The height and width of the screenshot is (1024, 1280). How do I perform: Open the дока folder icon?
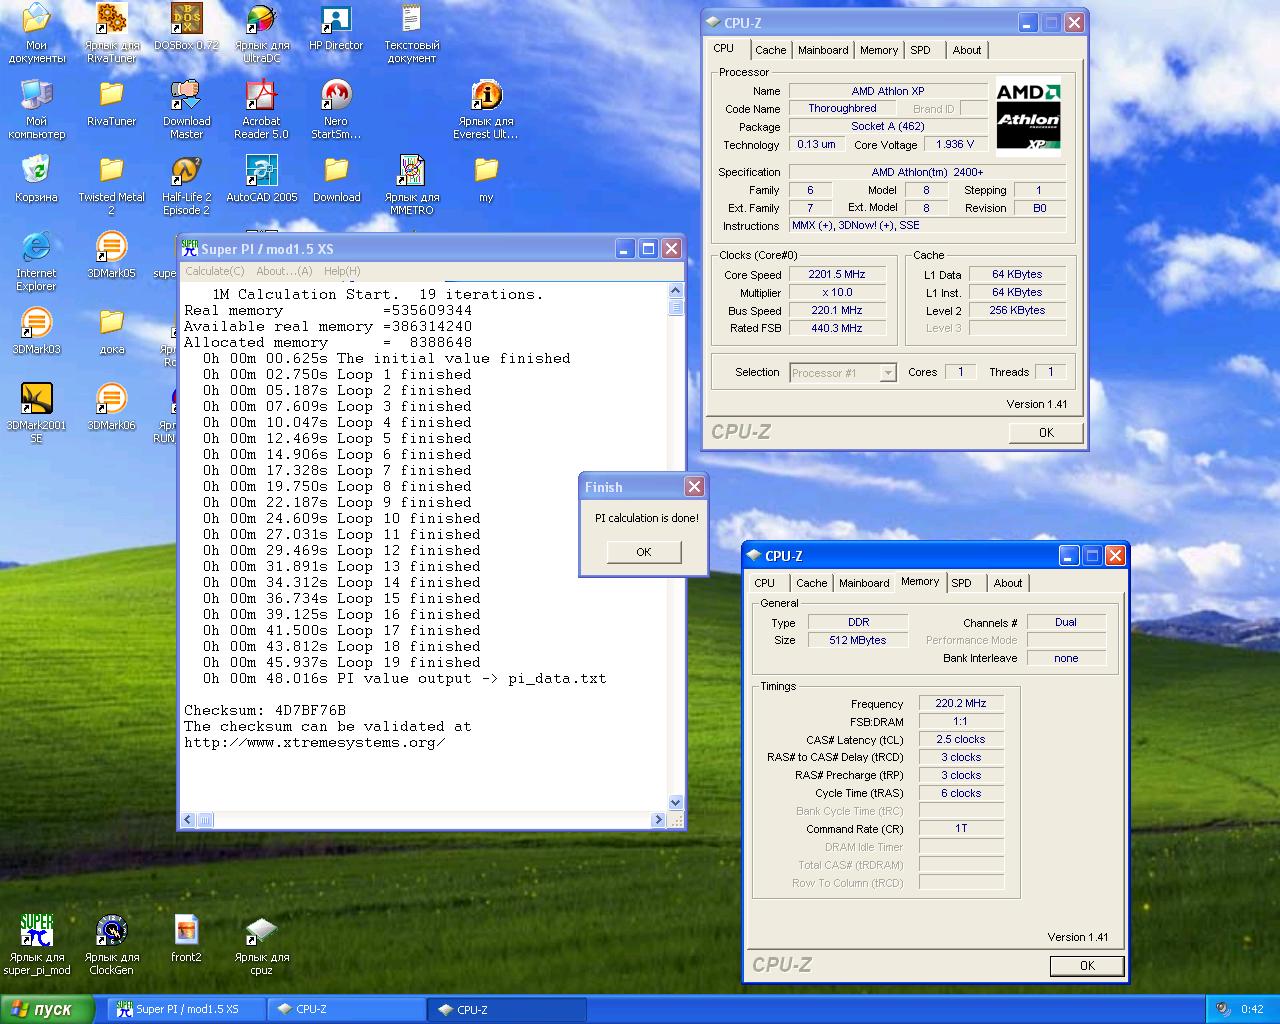tap(111, 322)
